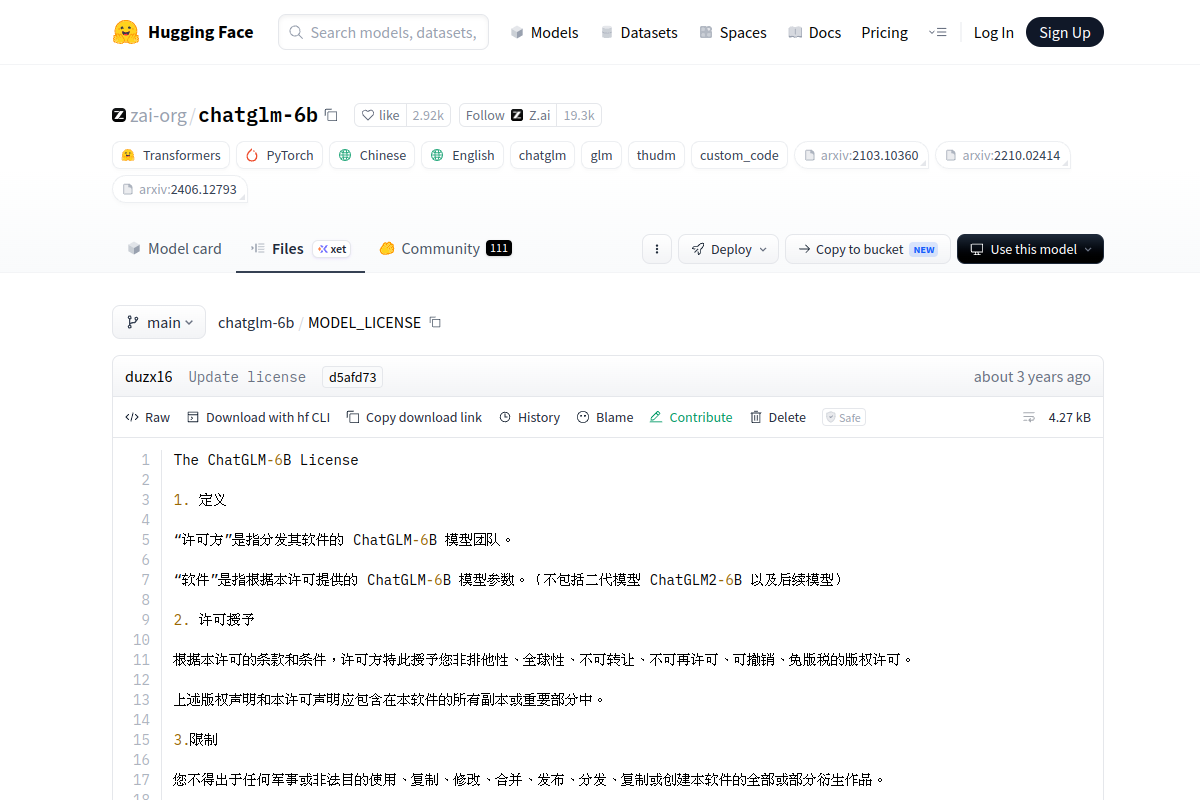Click Delete file
Screen dimensions: 1200x800
(777, 417)
